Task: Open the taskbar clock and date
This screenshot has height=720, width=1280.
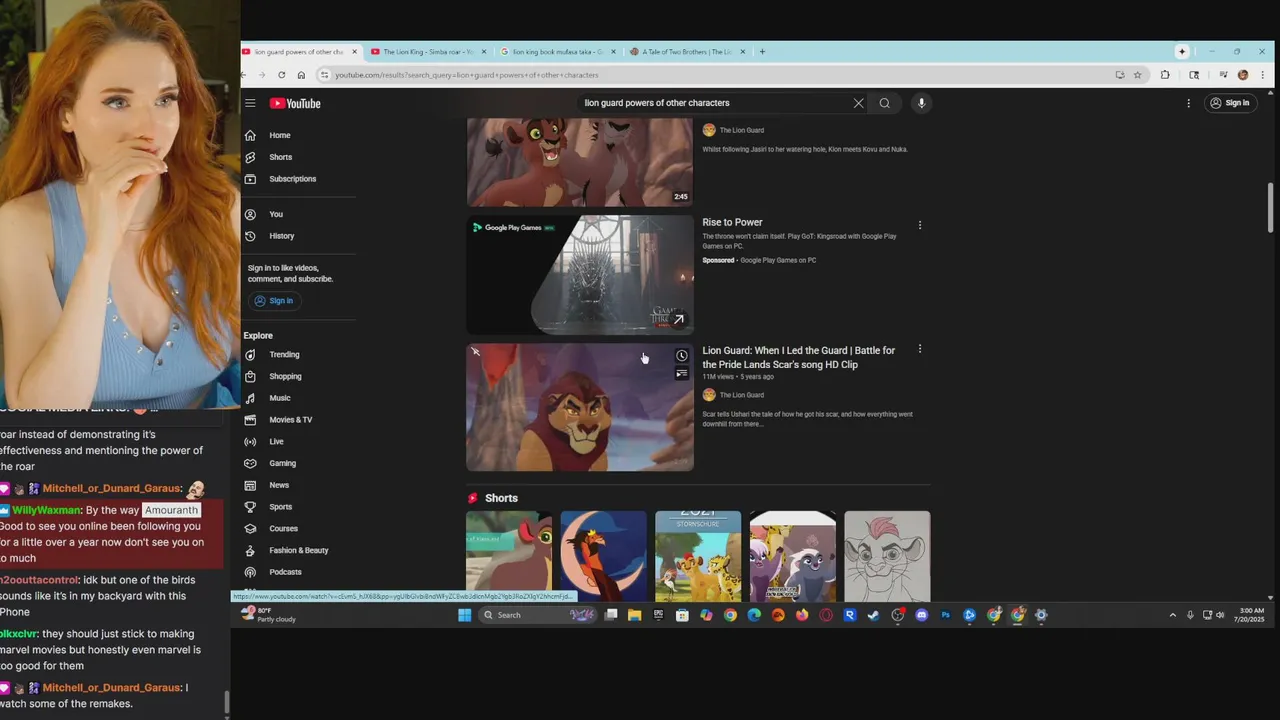Action: (1251, 615)
